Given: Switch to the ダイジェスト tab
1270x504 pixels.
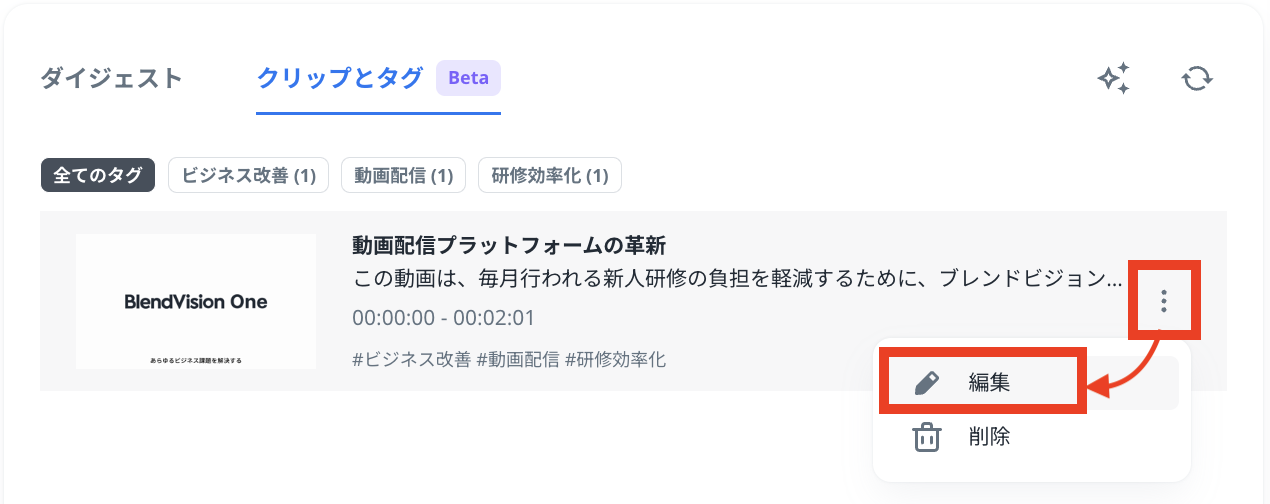Looking at the screenshot, I should (112, 78).
